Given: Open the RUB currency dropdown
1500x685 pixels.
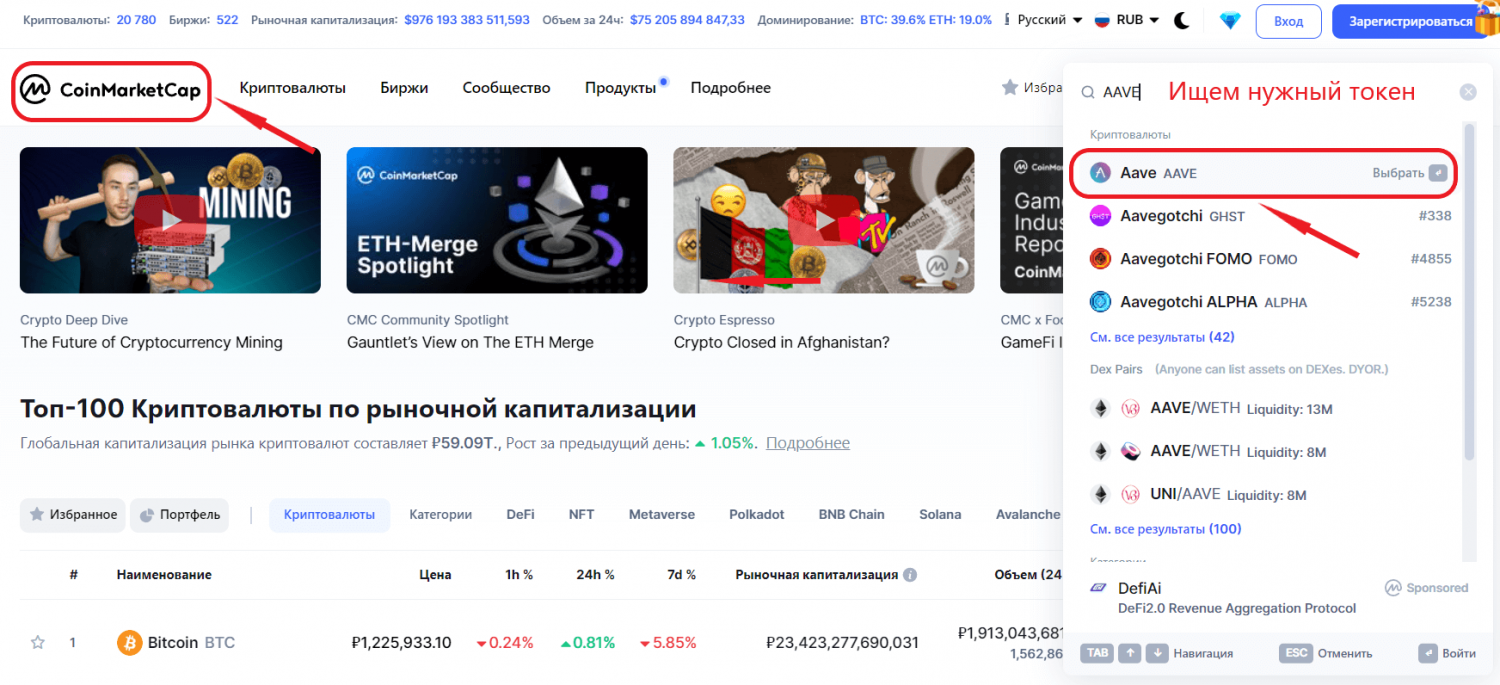Looking at the screenshot, I should coord(1127,20).
